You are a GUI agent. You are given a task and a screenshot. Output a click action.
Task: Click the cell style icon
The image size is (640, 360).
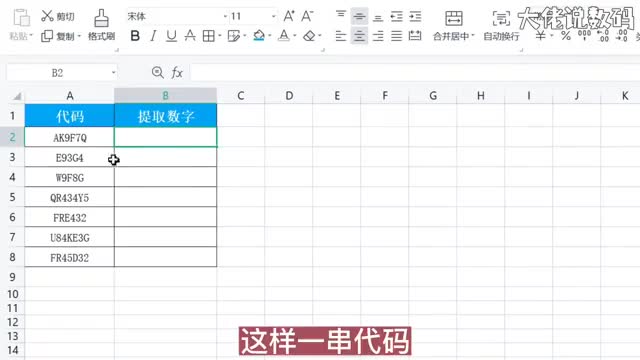[234, 36]
